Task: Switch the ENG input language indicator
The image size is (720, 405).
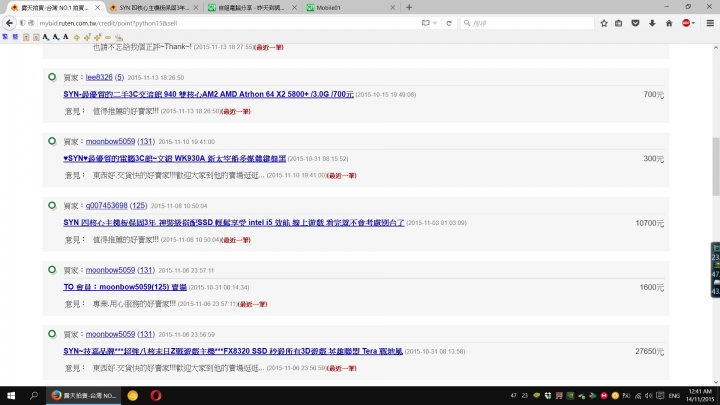Action: coord(674,395)
